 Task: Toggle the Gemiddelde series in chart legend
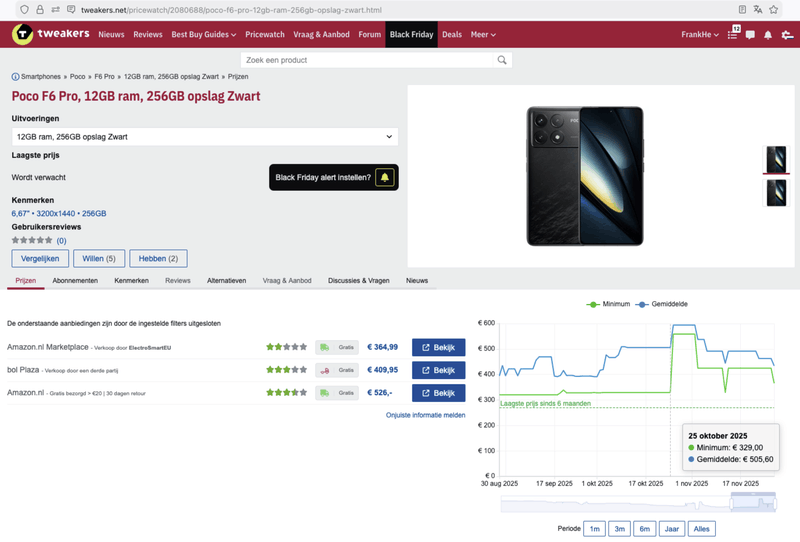tap(661, 304)
